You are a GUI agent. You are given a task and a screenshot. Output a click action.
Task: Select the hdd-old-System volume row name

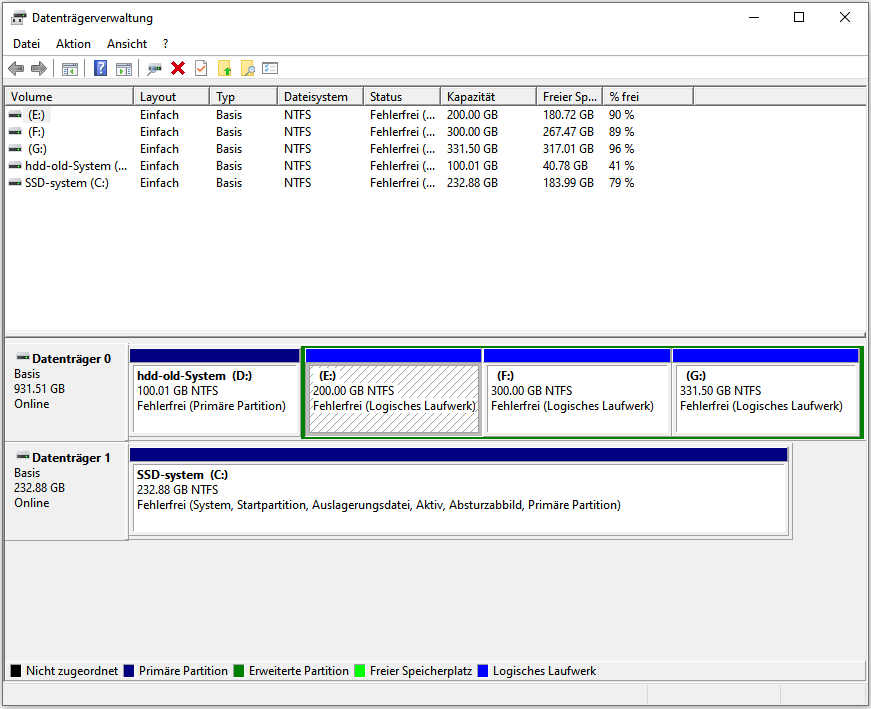click(x=76, y=166)
